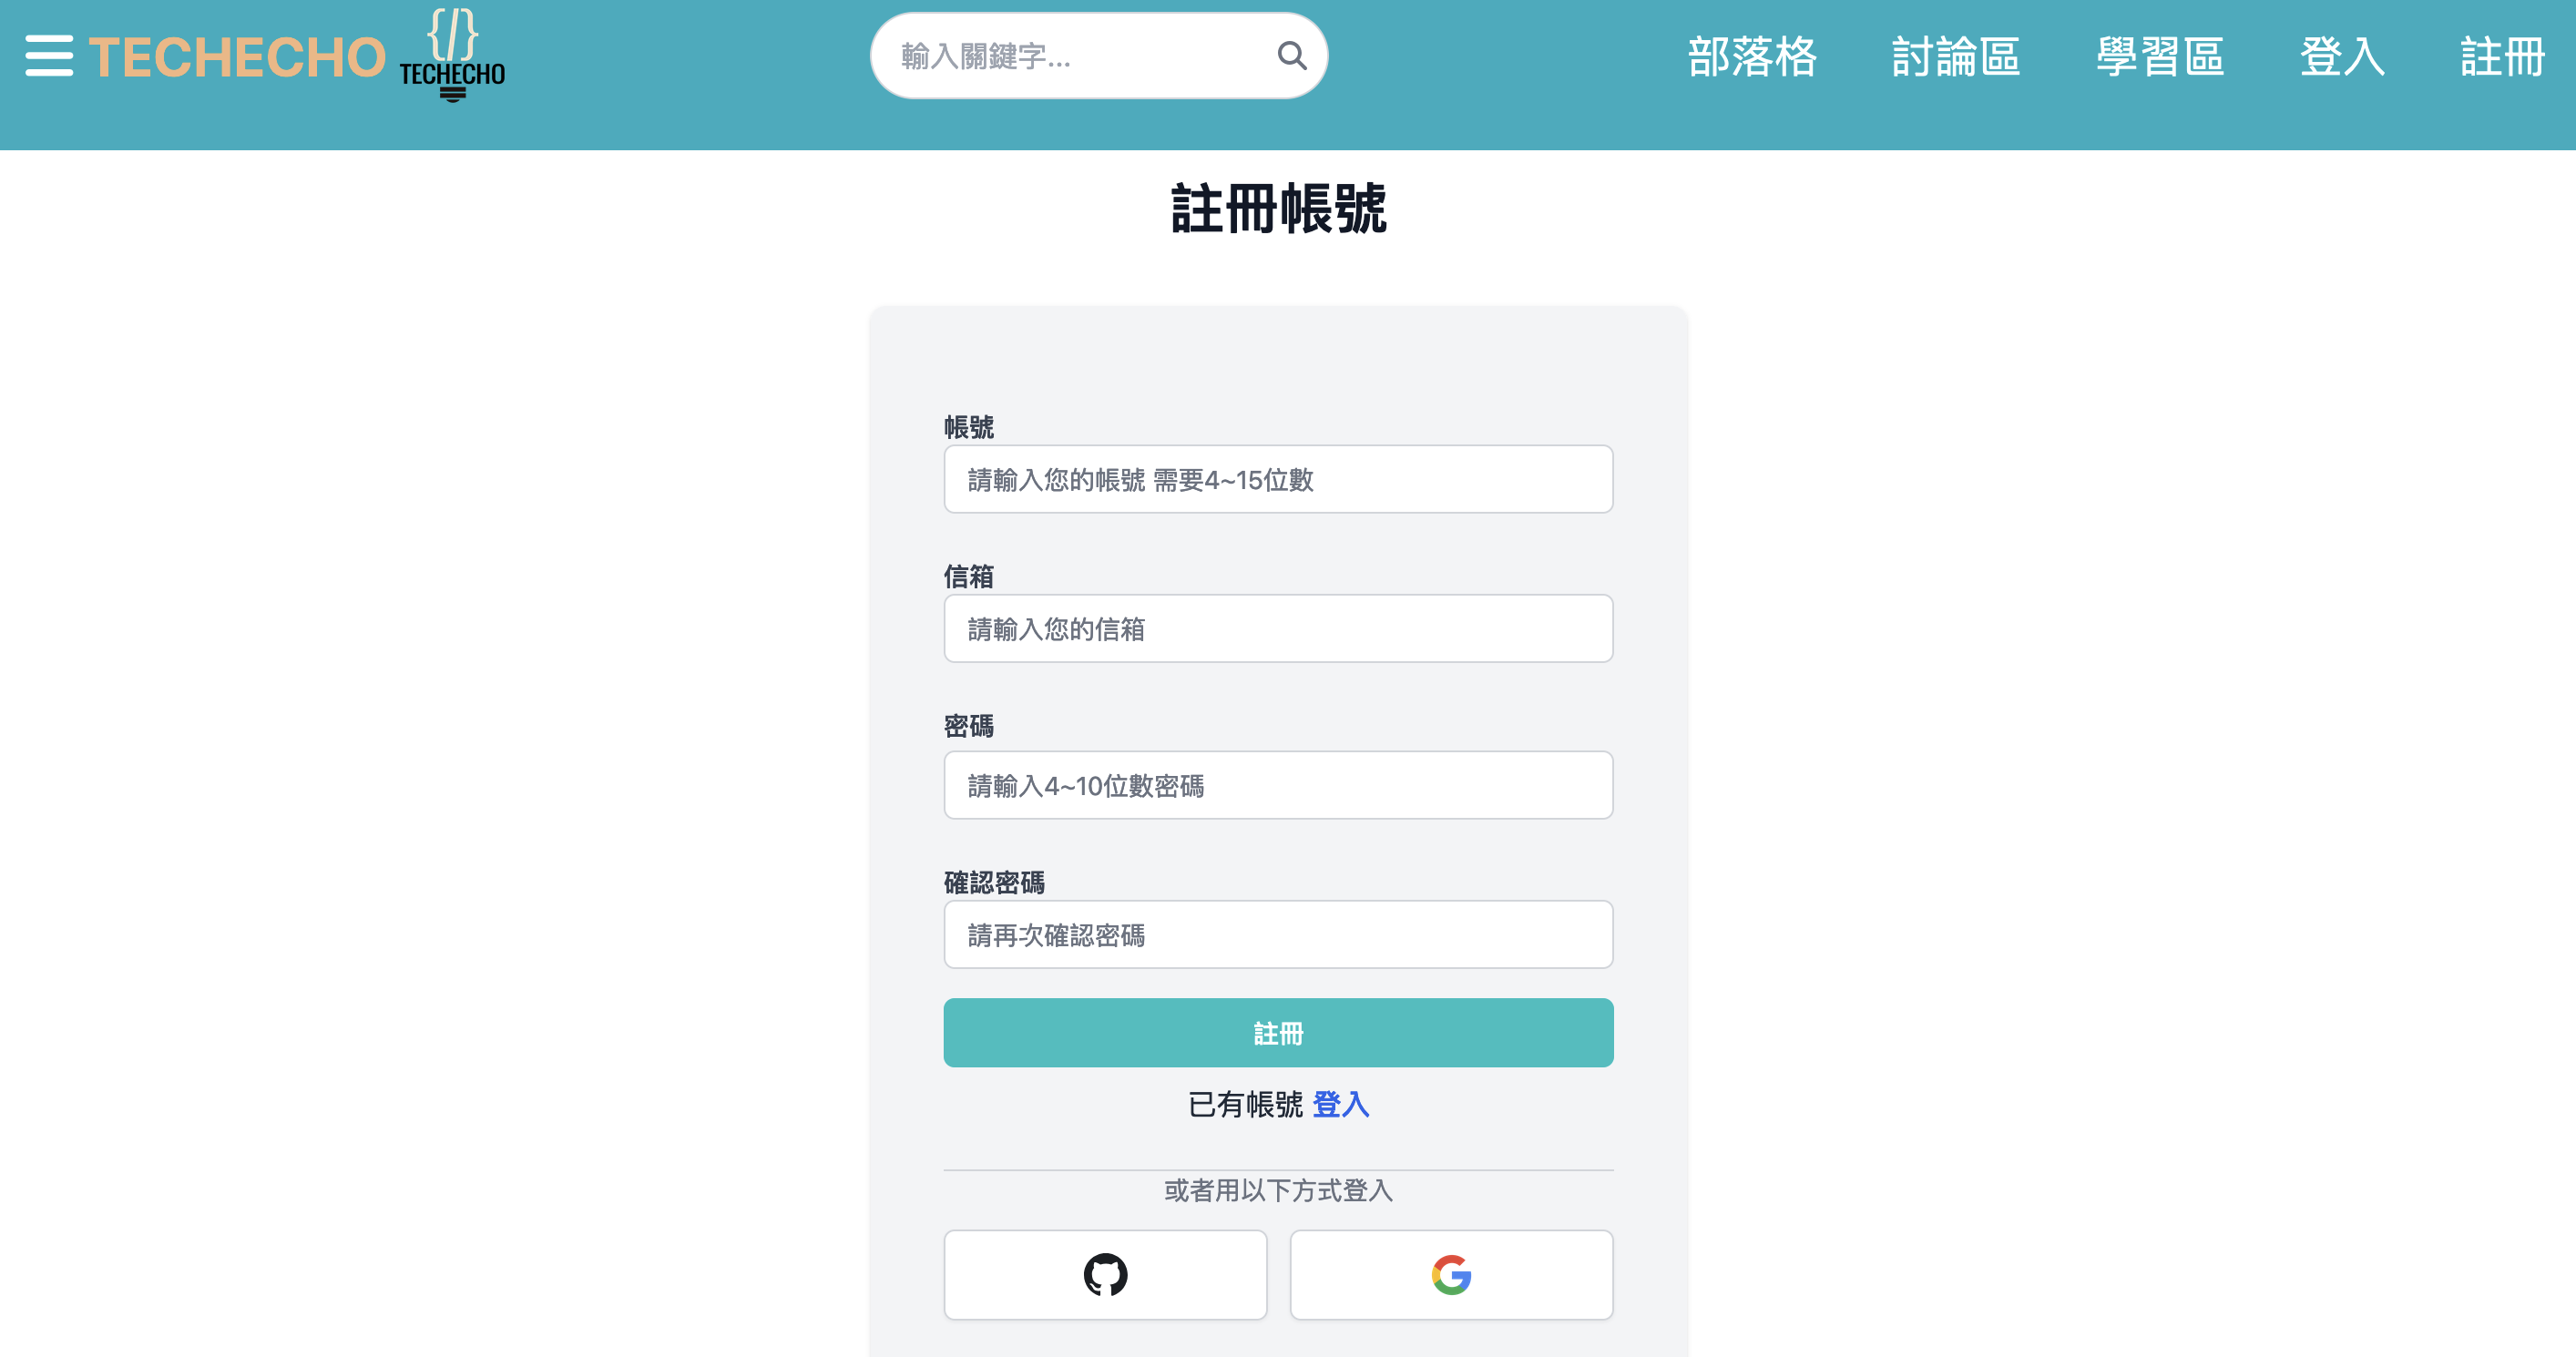This screenshot has height=1357, width=2576.
Task: Open the 部落格 nav item
Action: coord(1752,56)
